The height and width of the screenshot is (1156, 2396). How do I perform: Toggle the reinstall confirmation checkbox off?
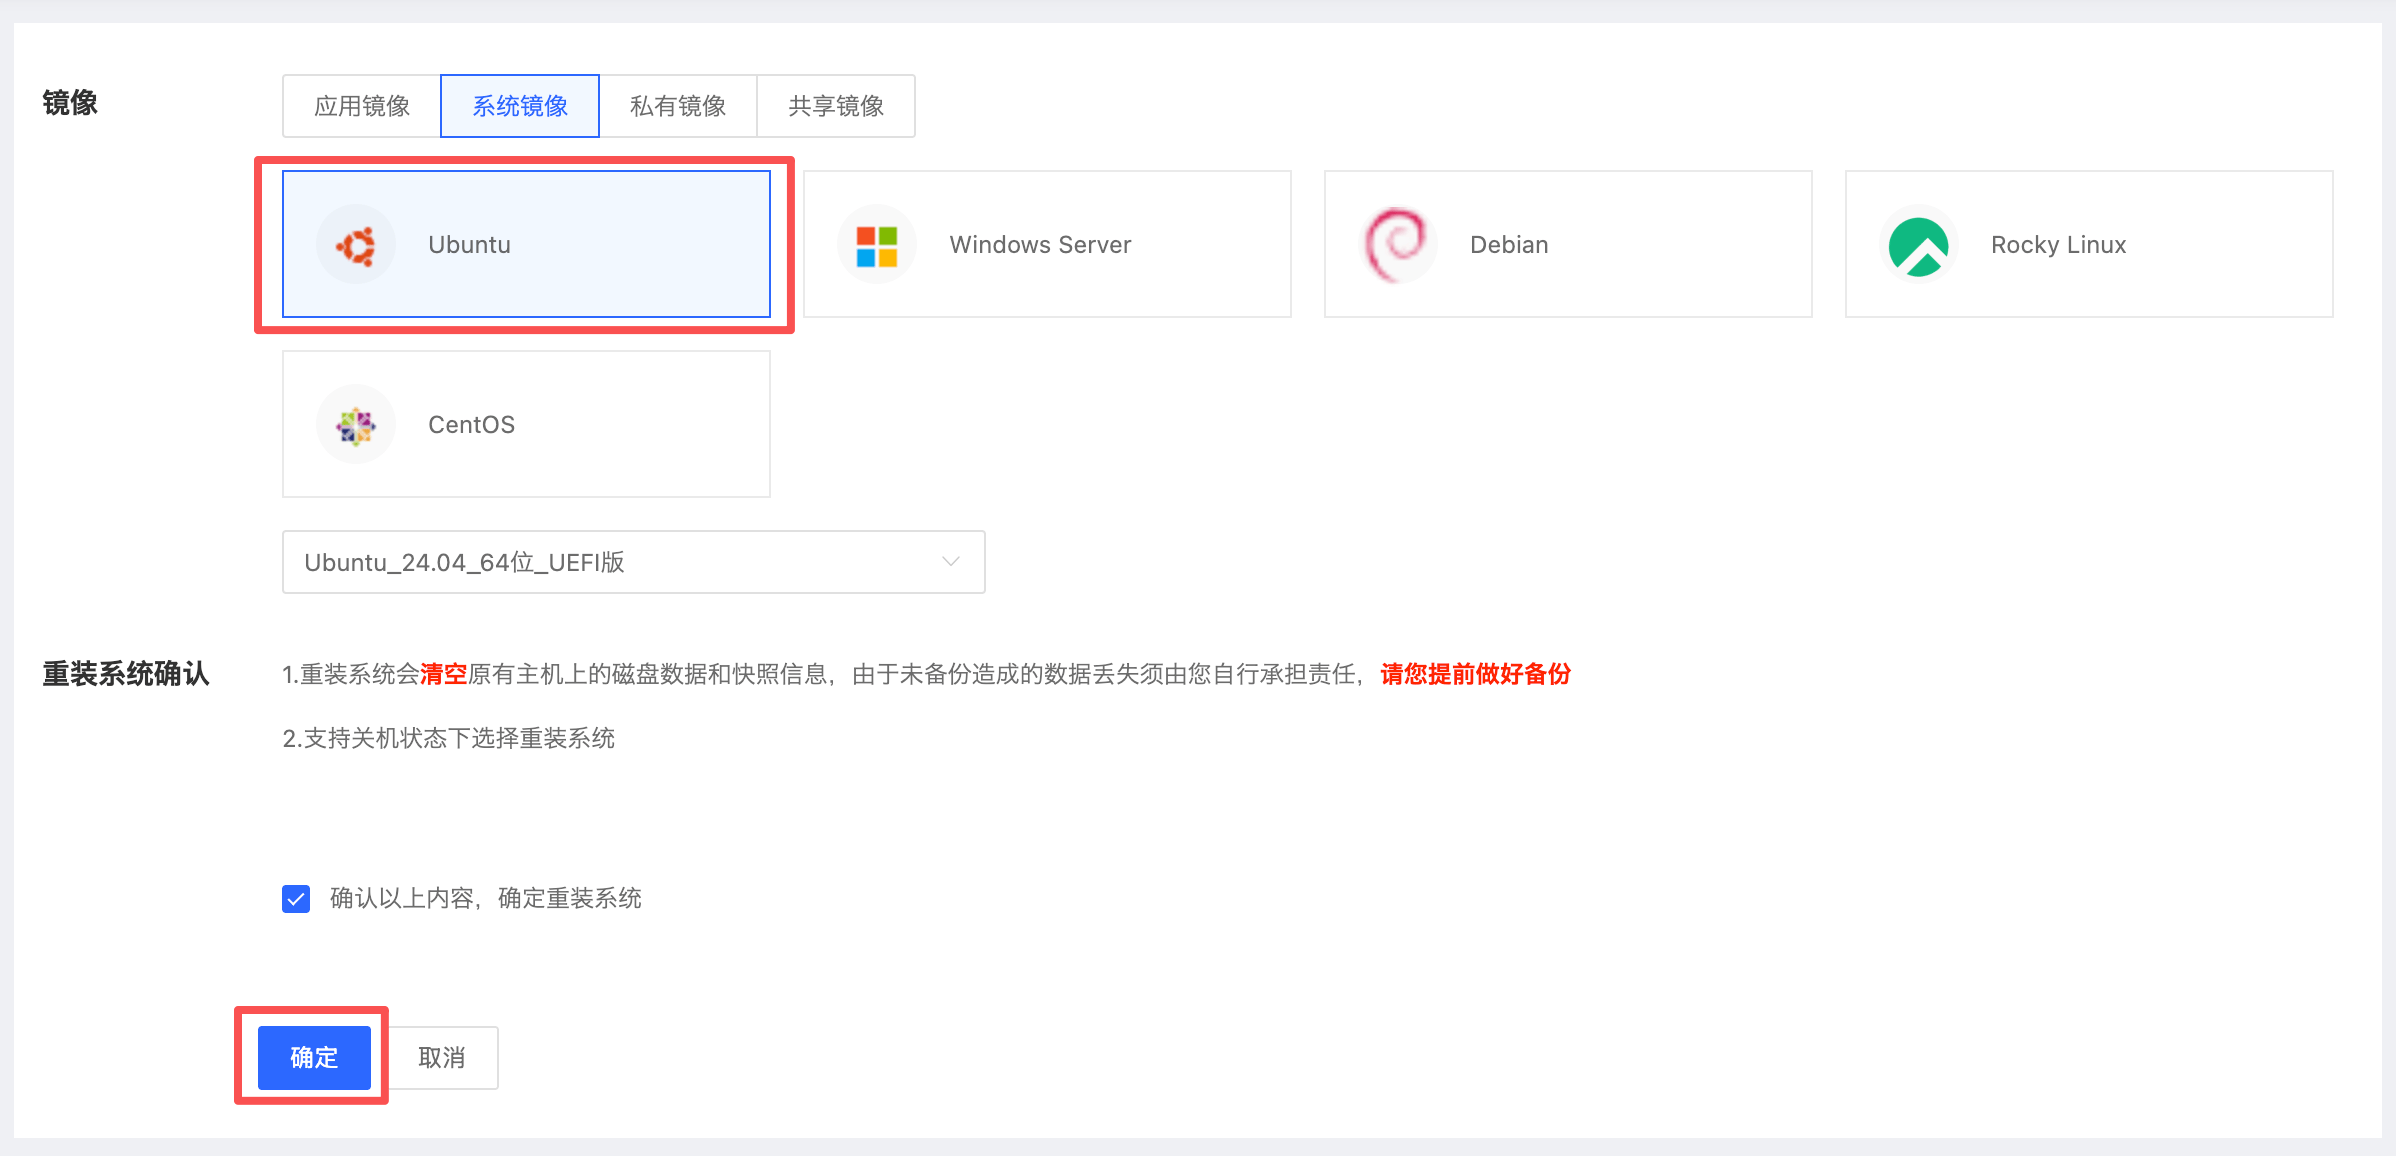295,898
